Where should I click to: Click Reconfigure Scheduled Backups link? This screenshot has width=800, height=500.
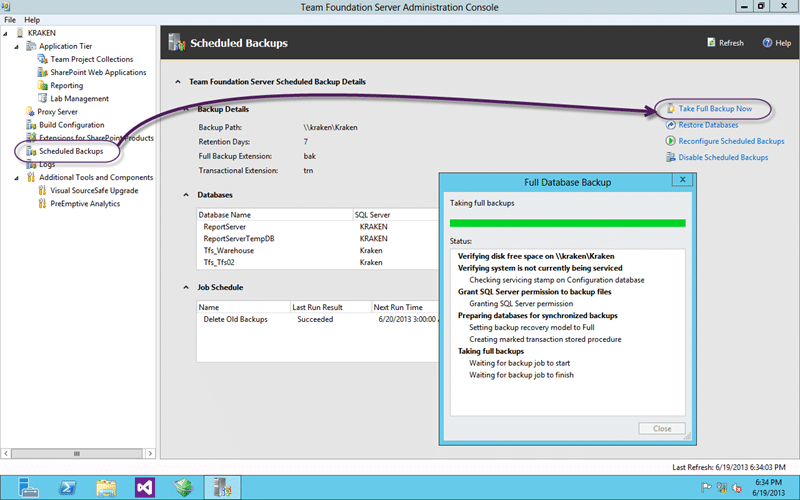[731, 141]
